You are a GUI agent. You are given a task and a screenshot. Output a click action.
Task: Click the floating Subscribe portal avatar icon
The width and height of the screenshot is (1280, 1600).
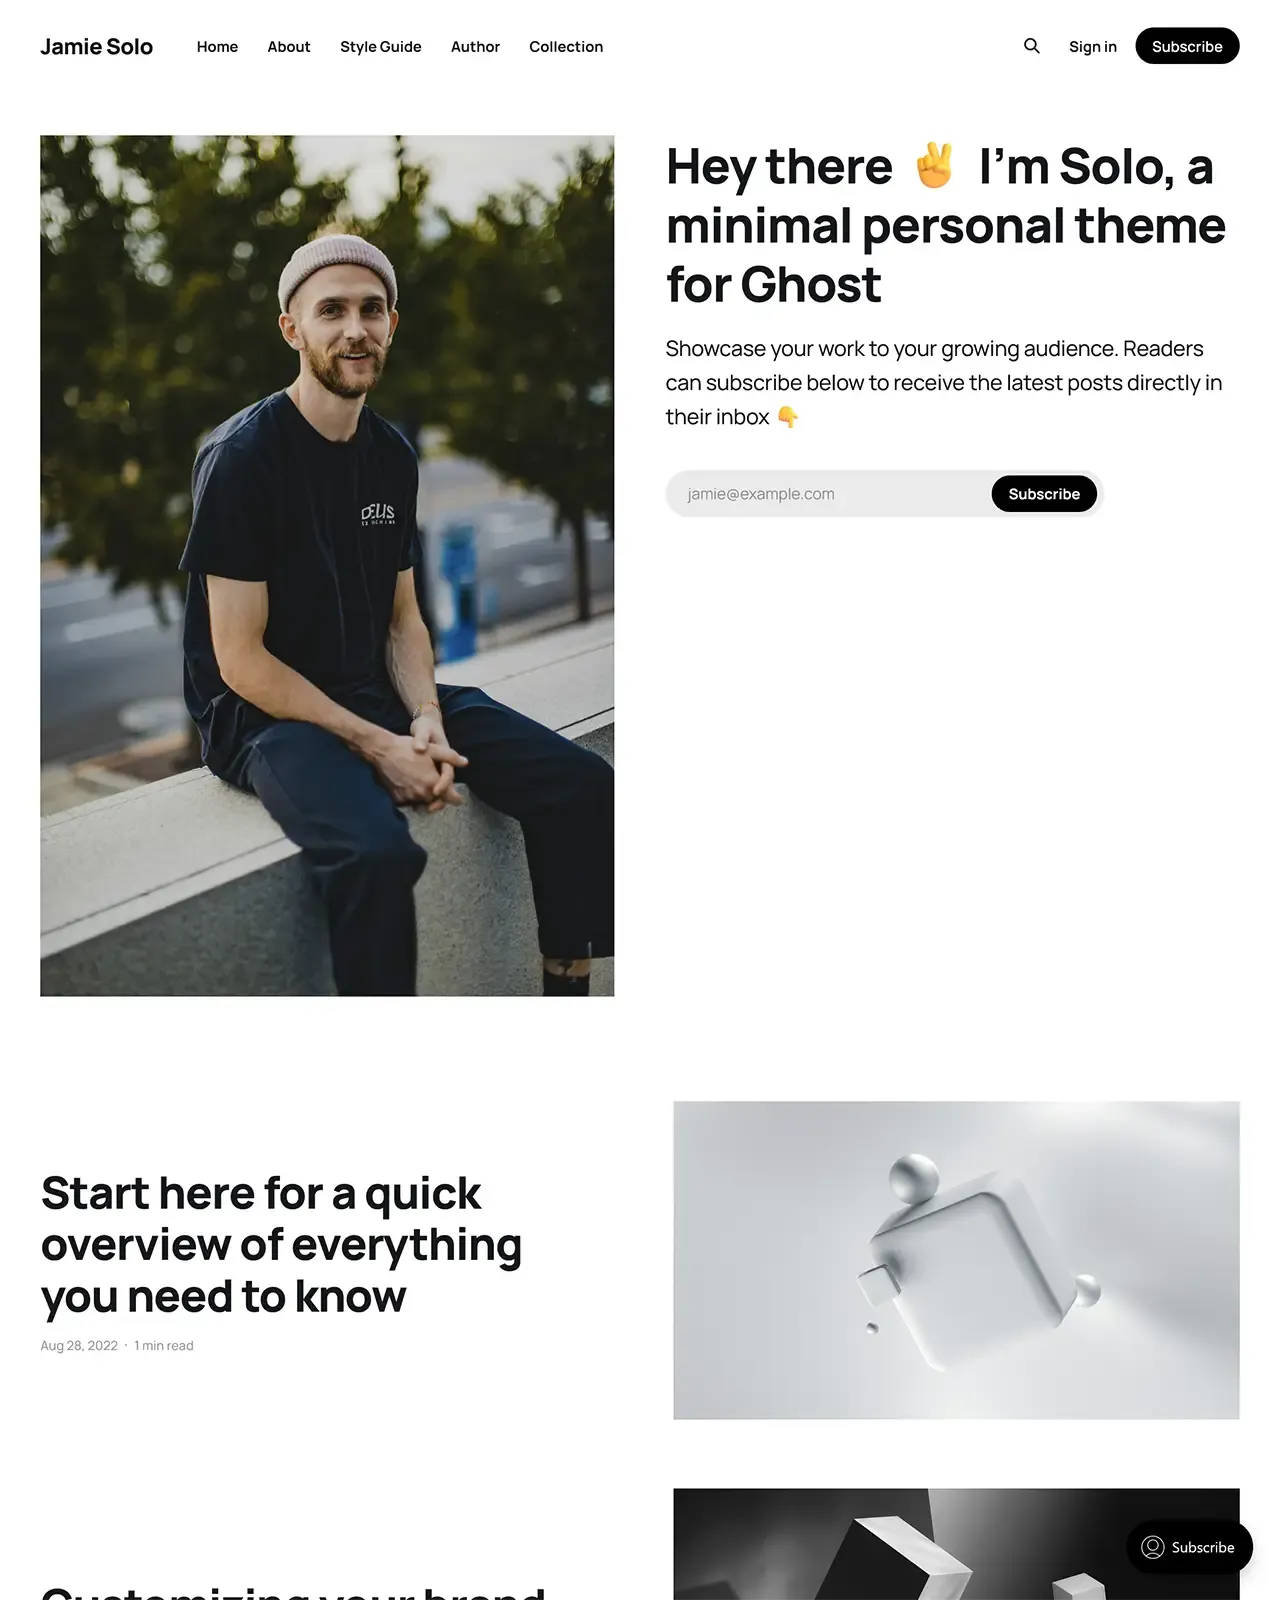tap(1152, 1547)
